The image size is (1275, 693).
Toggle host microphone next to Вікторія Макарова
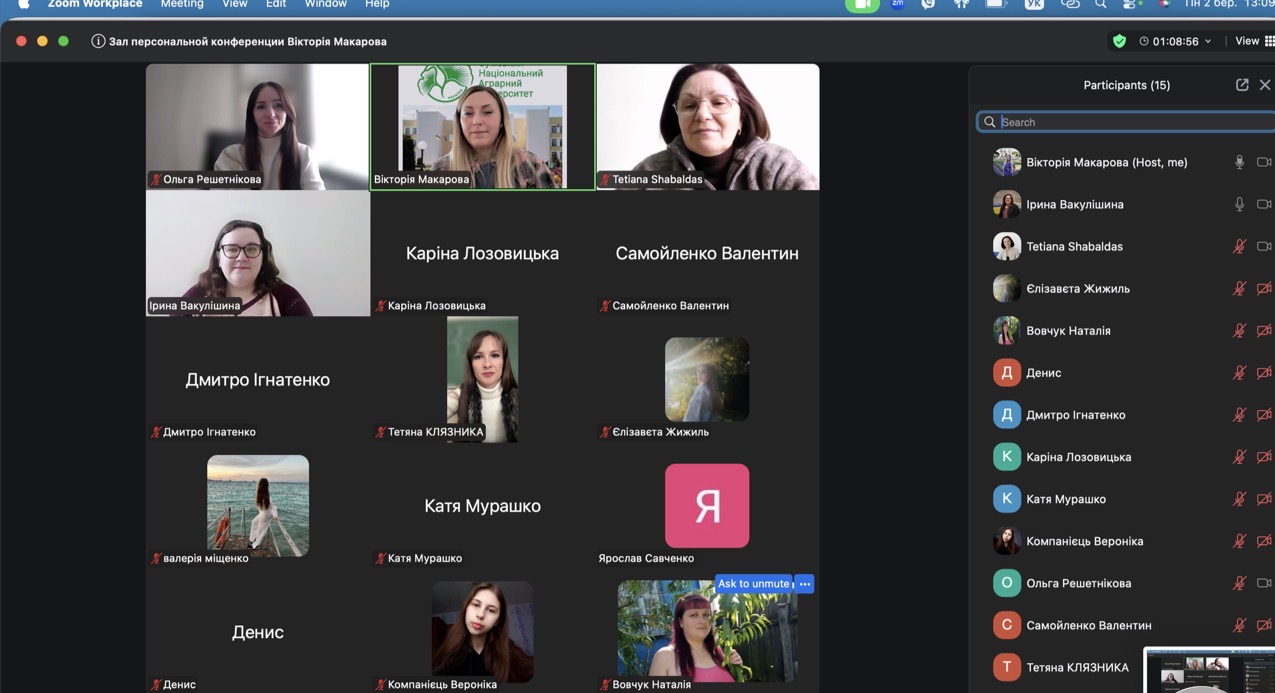(1239, 162)
